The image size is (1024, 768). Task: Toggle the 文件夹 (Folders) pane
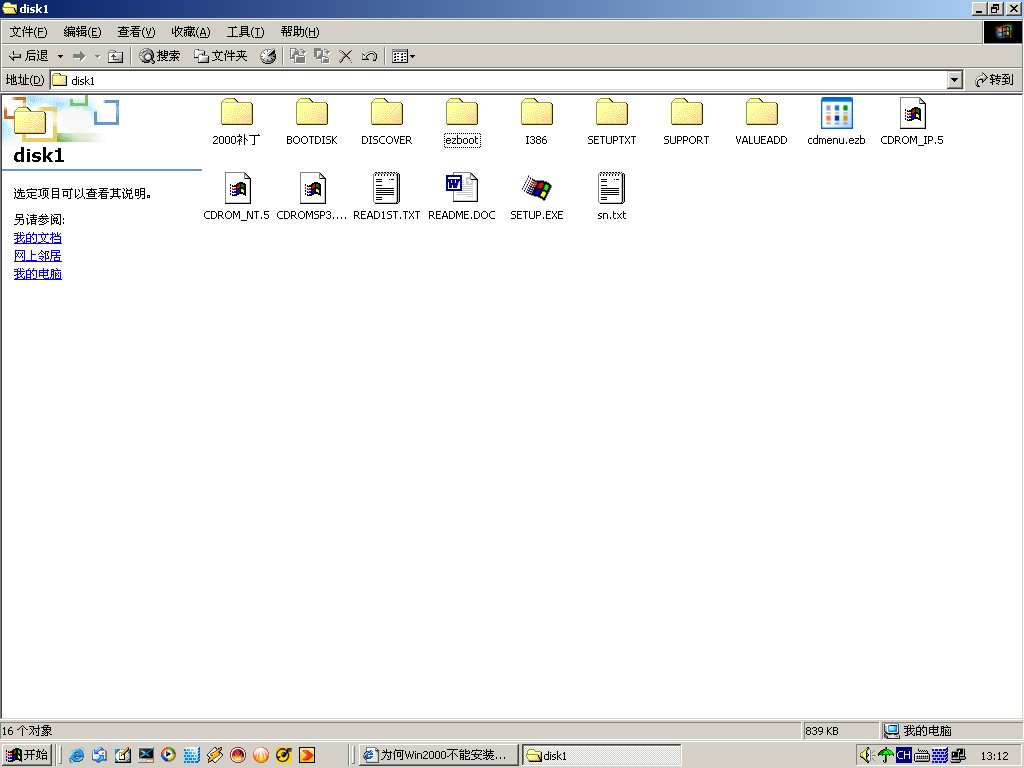(221, 56)
